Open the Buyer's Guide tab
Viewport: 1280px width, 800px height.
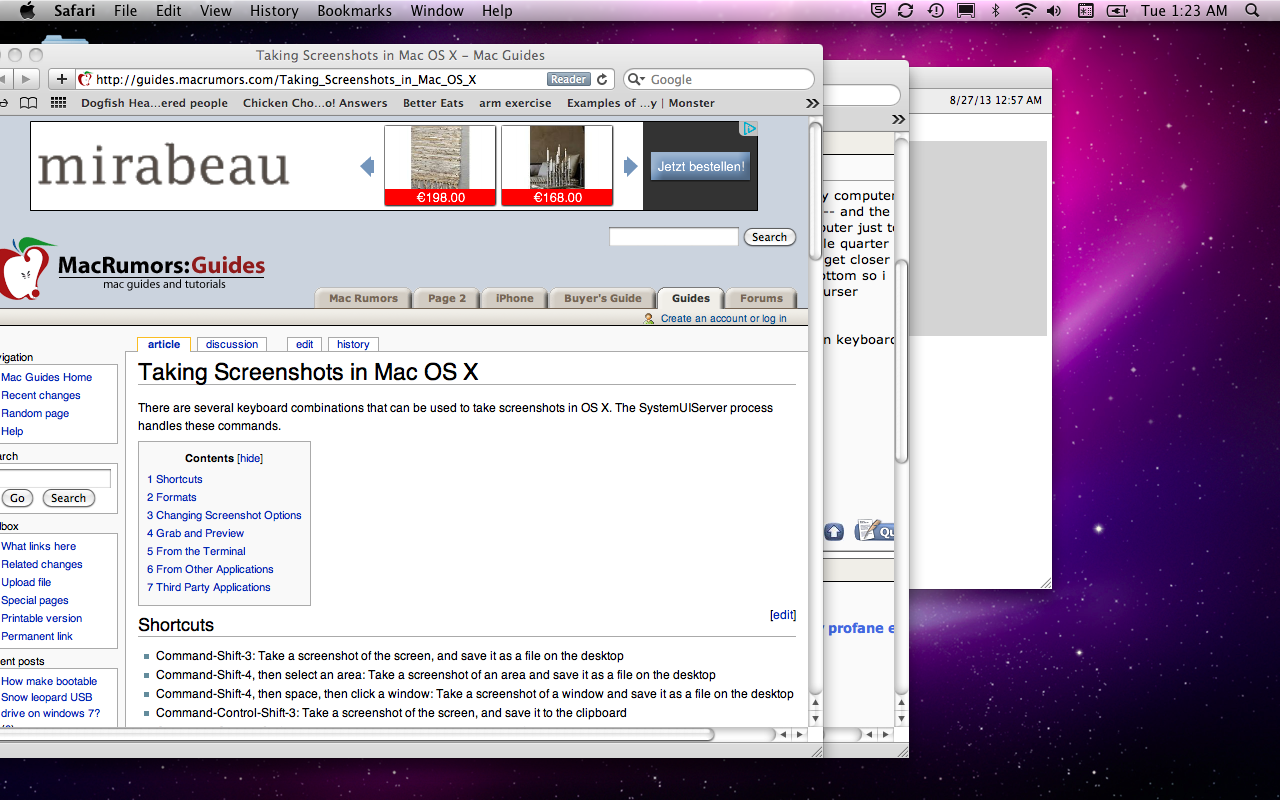pyautogui.click(x=602, y=298)
